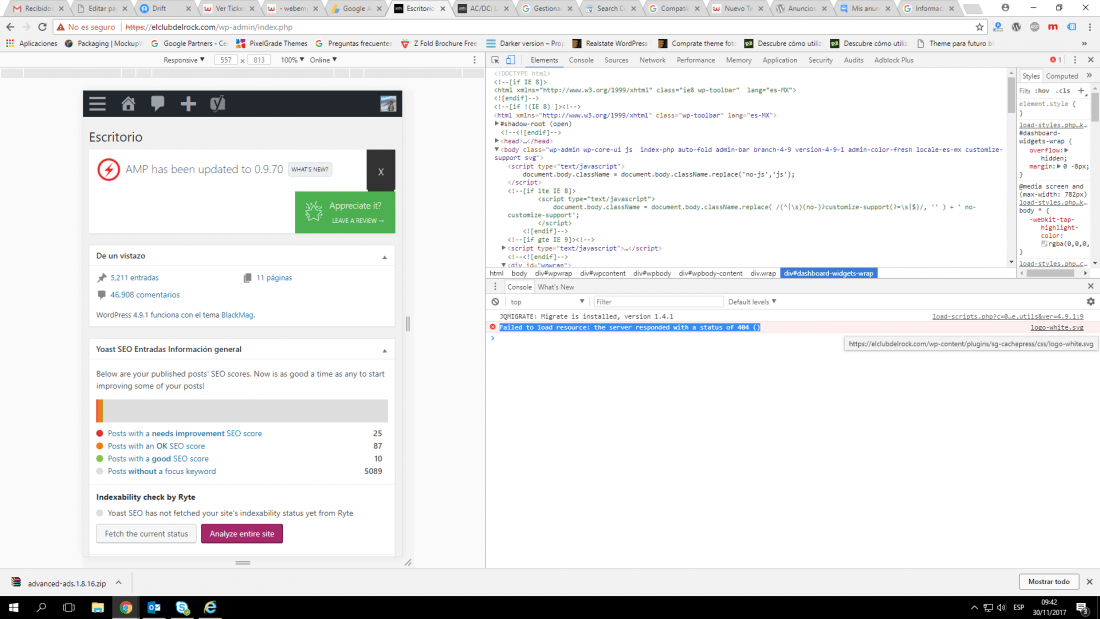Toggle the :hov element state panel
Screen dimensions: 1100x619
click(1043, 91)
